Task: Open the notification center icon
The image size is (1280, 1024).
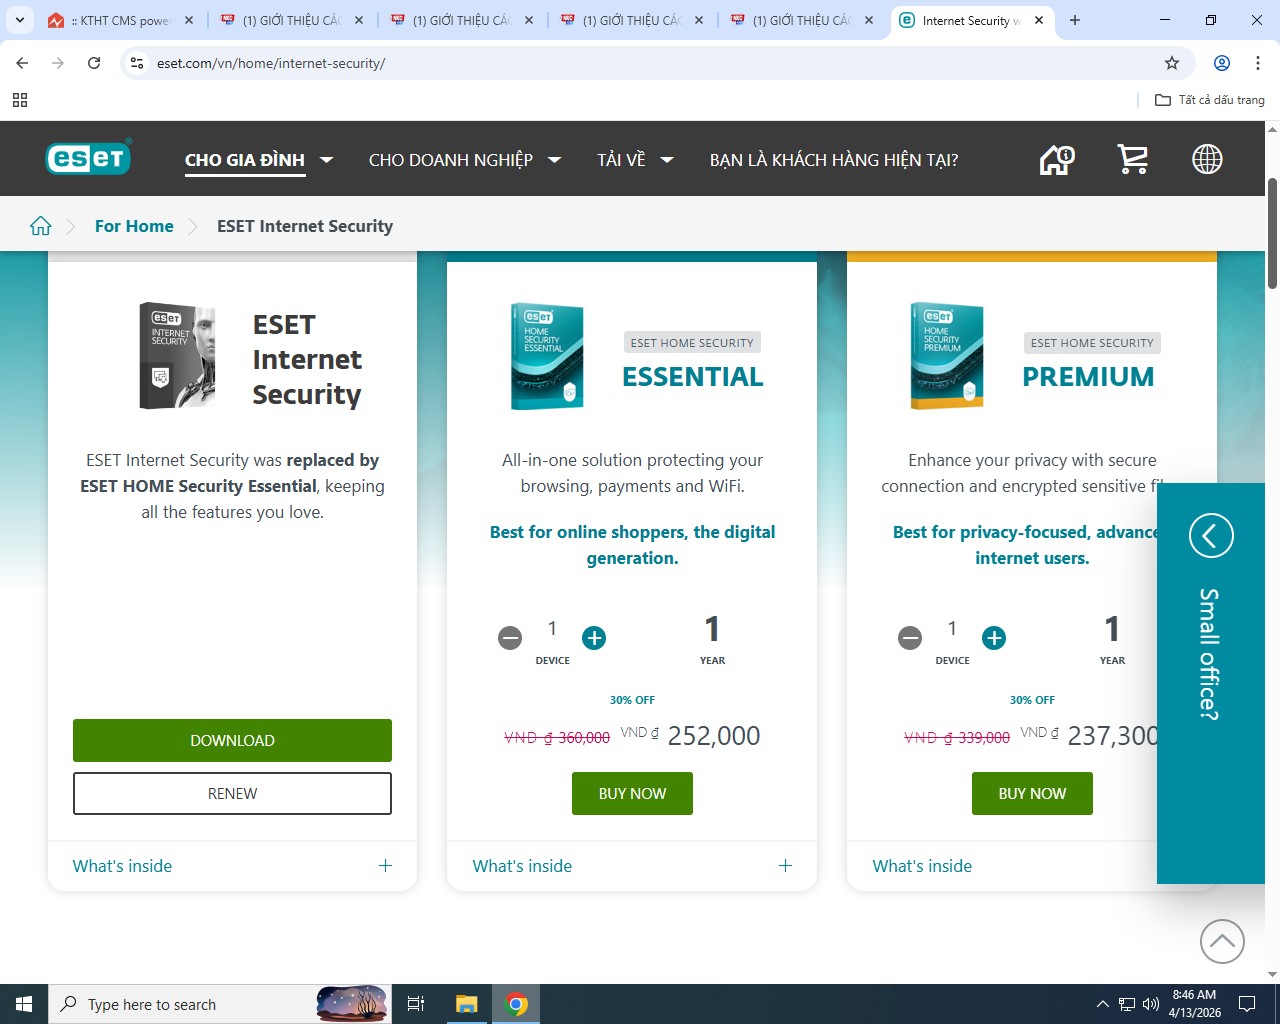Action: click(x=1247, y=1004)
